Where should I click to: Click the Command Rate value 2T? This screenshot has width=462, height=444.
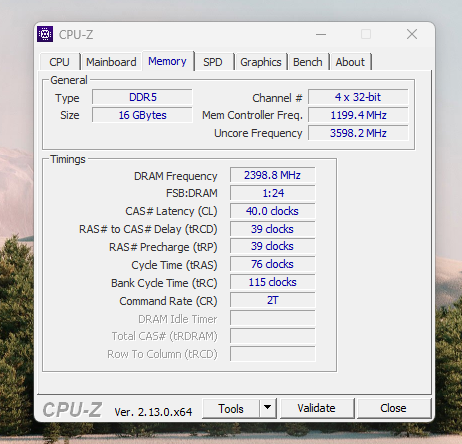click(x=273, y=300)
